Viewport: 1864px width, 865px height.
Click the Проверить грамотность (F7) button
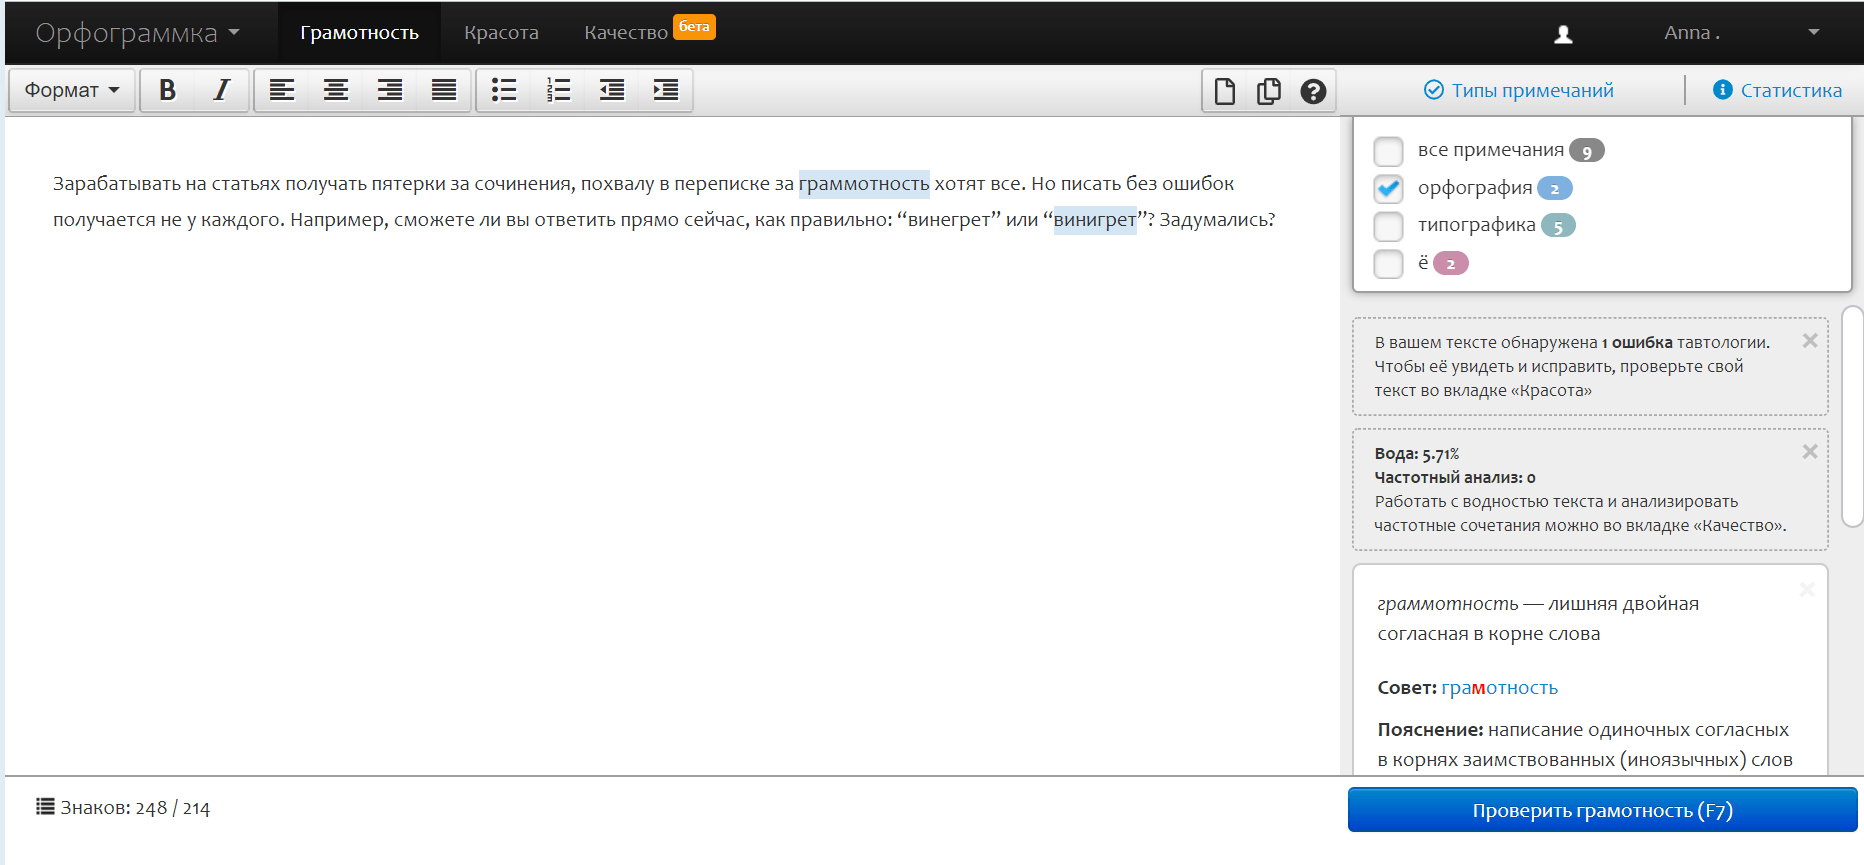pyautogui.click(x=1602, y=810)
